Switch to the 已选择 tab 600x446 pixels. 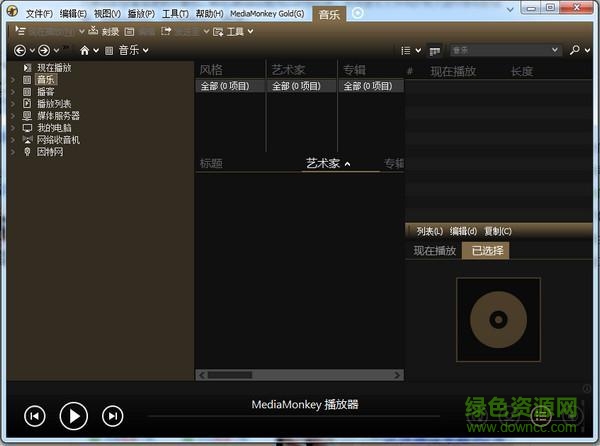[487, 250]
